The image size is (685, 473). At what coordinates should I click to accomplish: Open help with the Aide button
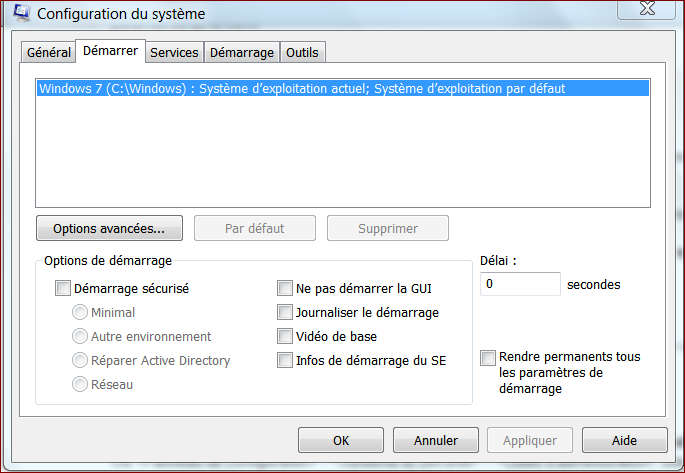(x=624, y=440)
